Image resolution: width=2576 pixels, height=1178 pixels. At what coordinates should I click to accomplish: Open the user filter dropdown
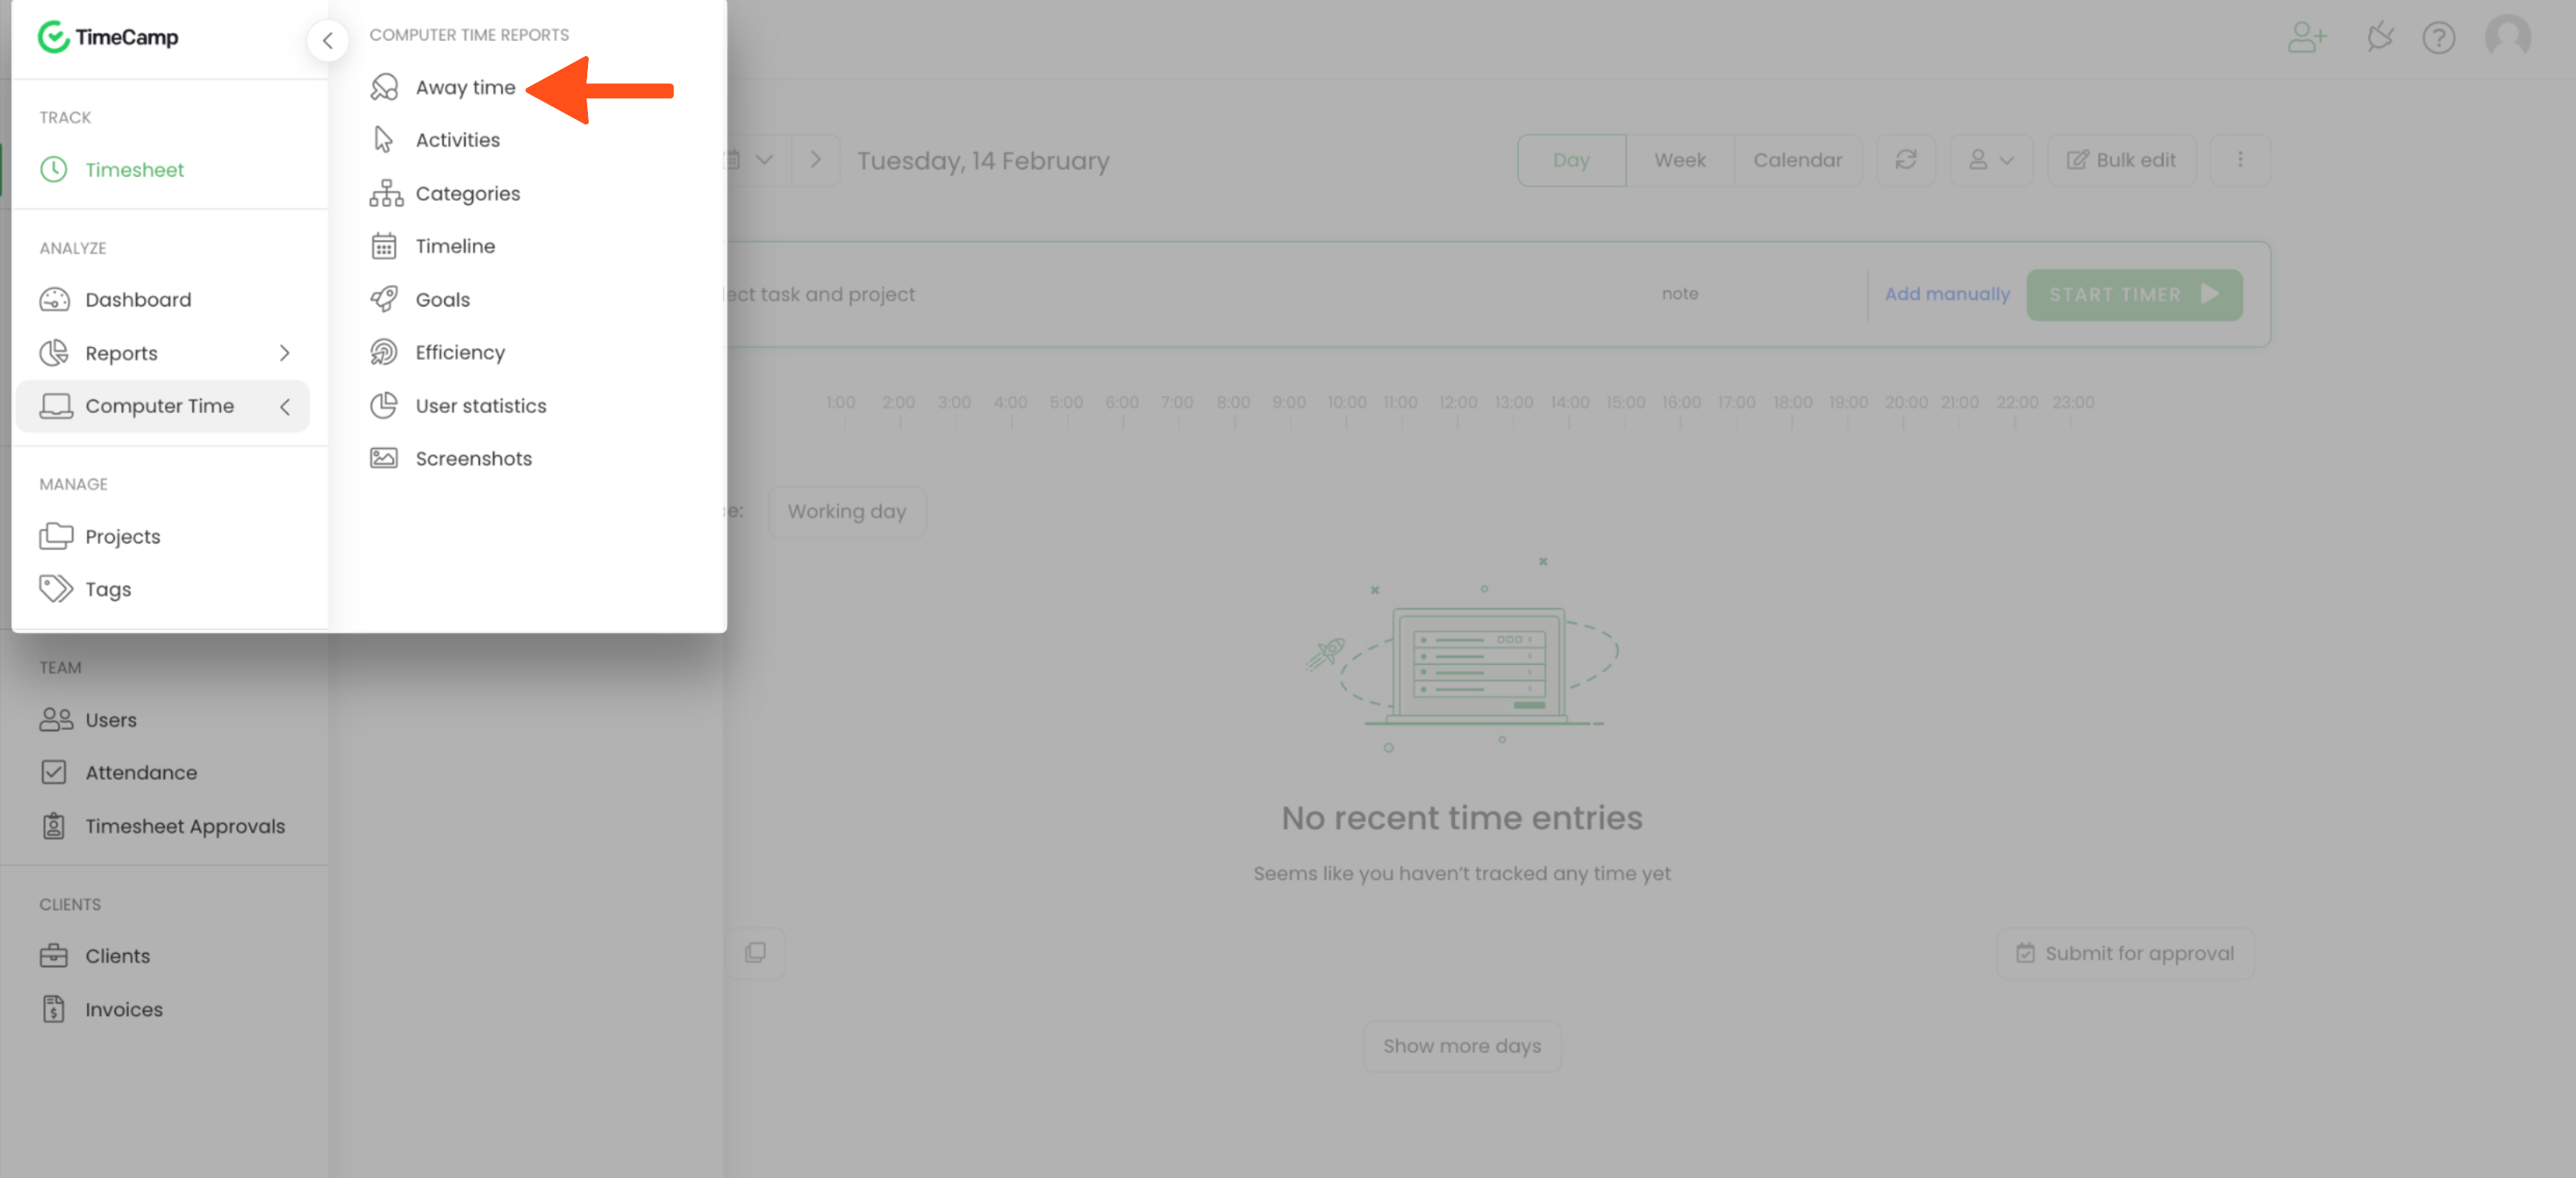[x=1990, y=160]
